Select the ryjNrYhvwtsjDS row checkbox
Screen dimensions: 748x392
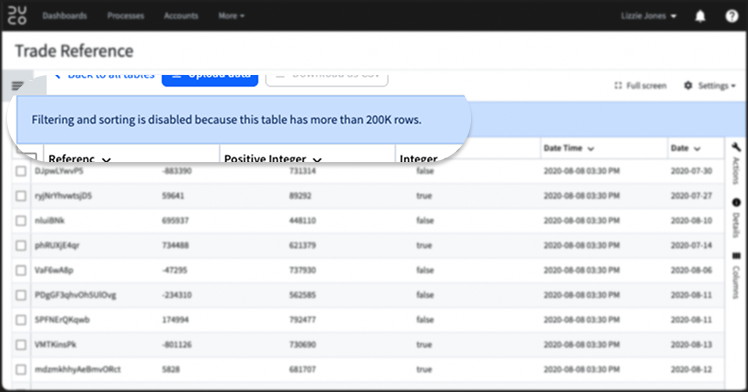click(21, 196)
